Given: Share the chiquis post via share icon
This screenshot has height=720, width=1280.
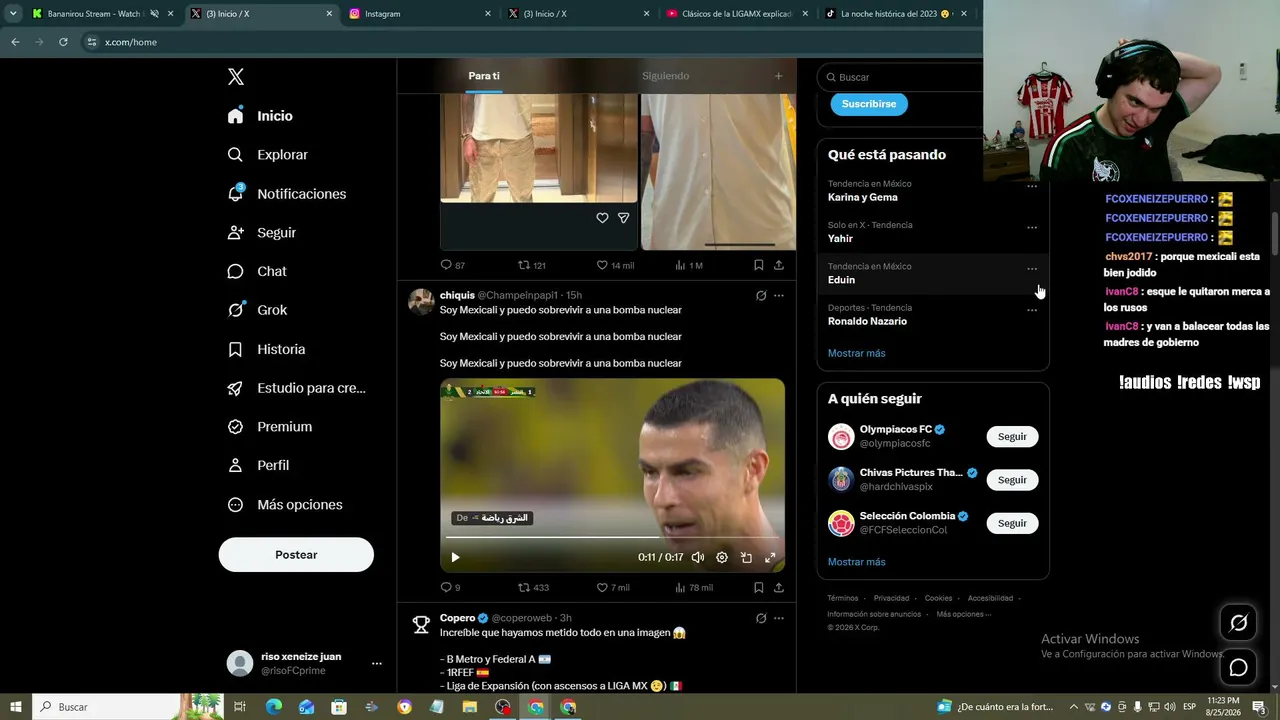Looking at the screenshot, I should (779, 587).
